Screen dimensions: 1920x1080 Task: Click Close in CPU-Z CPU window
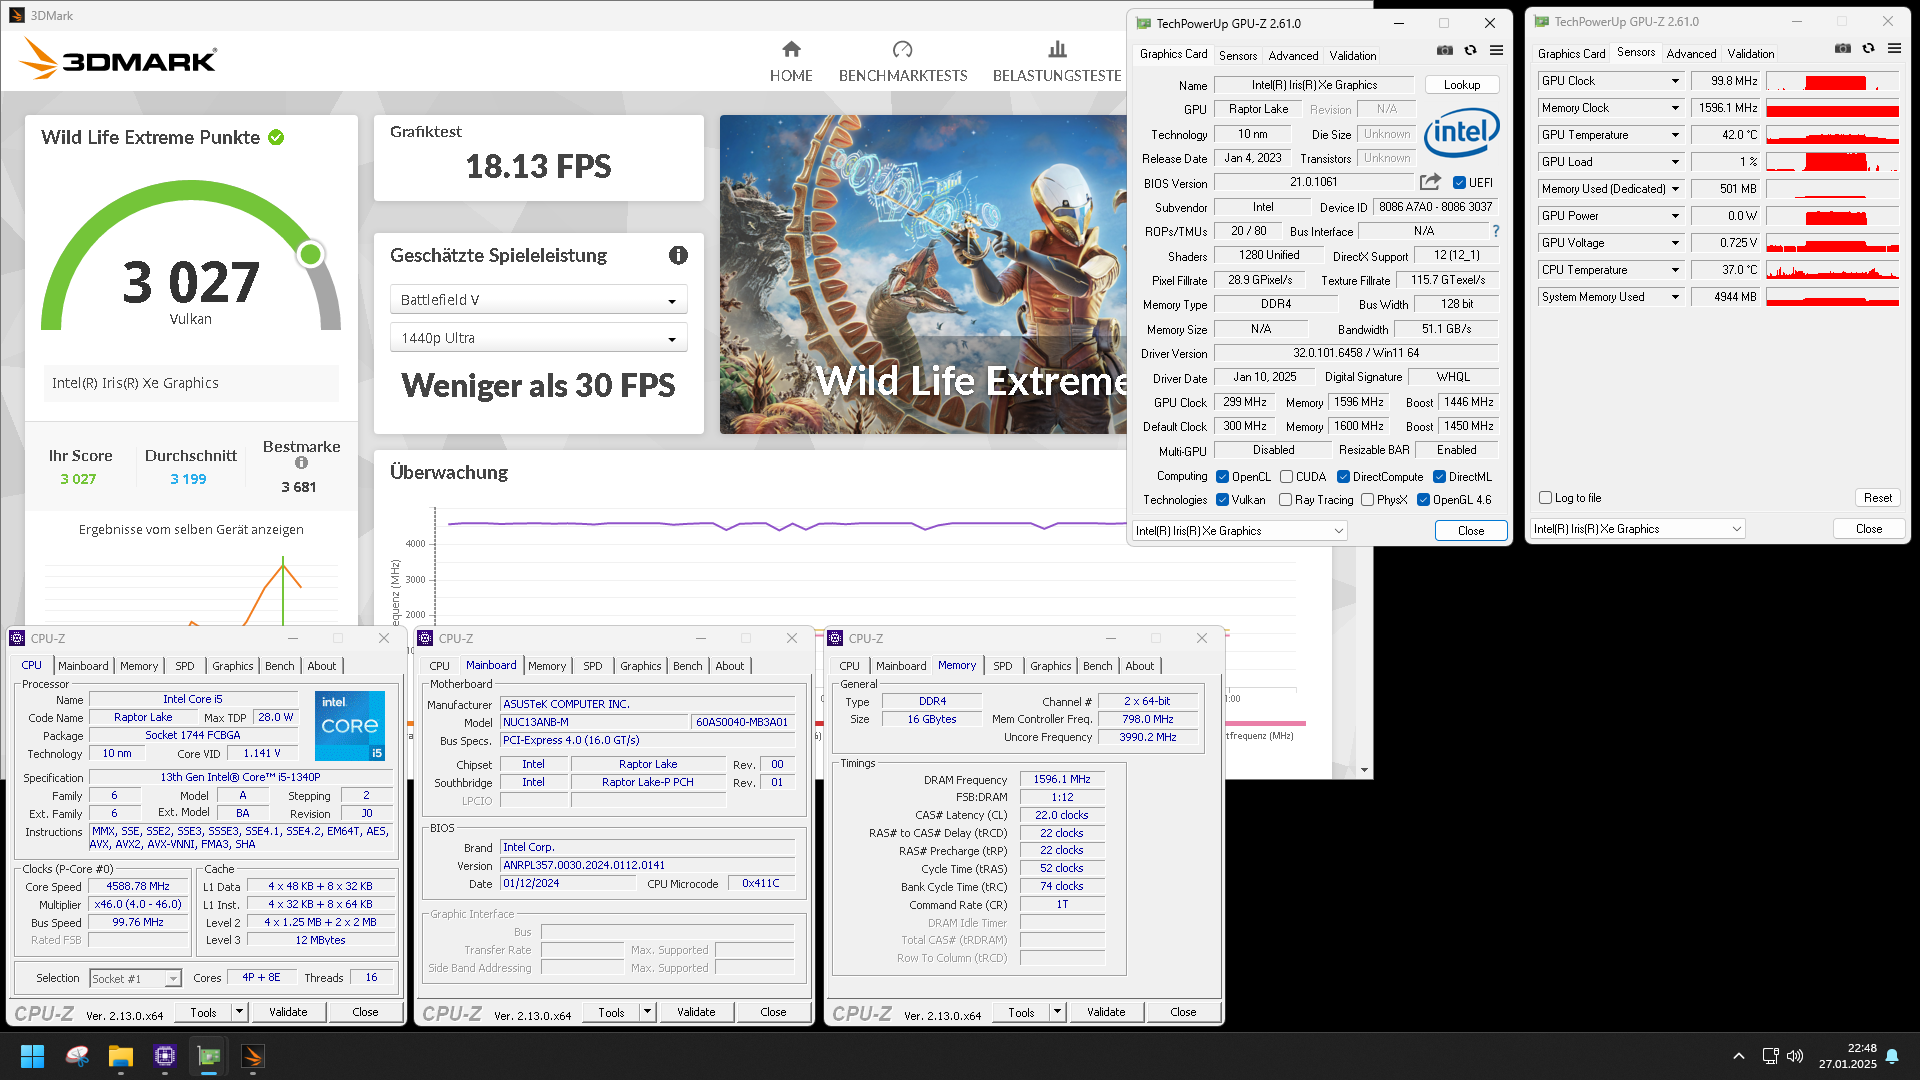click(365, 1012)
